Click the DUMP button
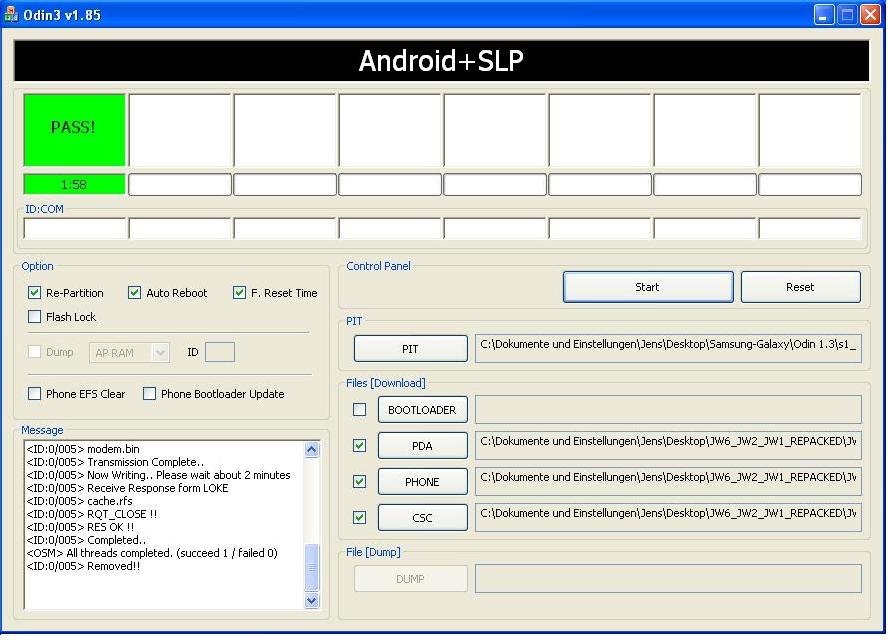 [411, 578]
